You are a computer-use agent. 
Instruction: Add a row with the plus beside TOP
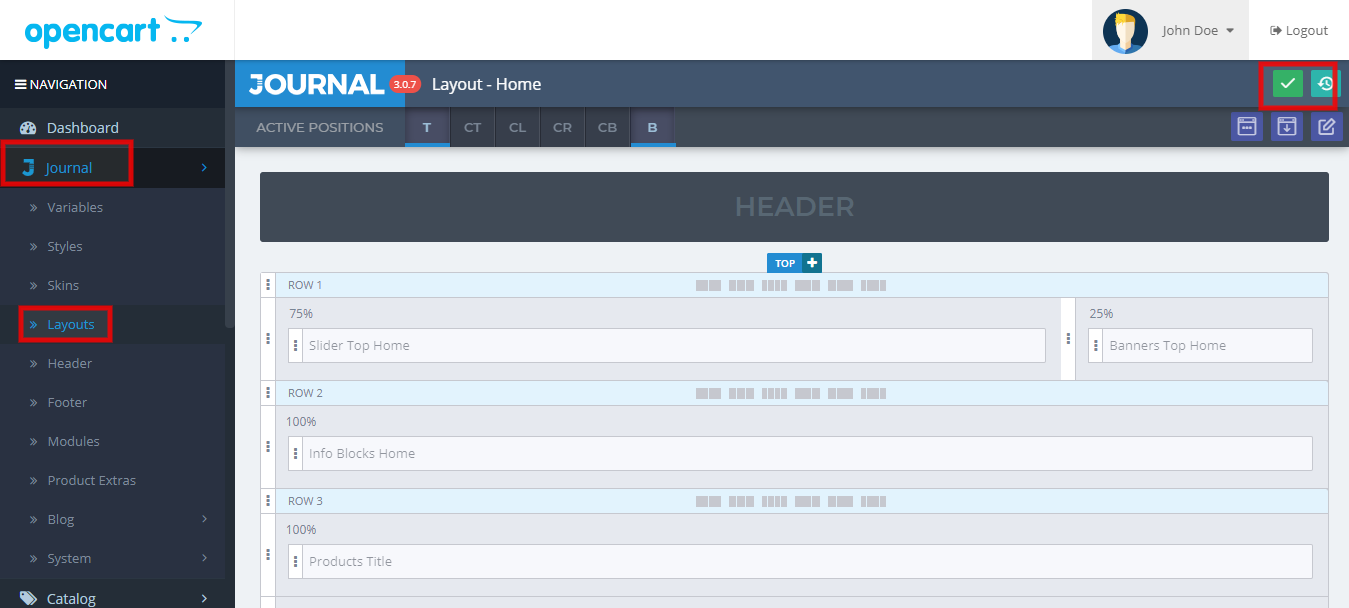coord(812,263)
